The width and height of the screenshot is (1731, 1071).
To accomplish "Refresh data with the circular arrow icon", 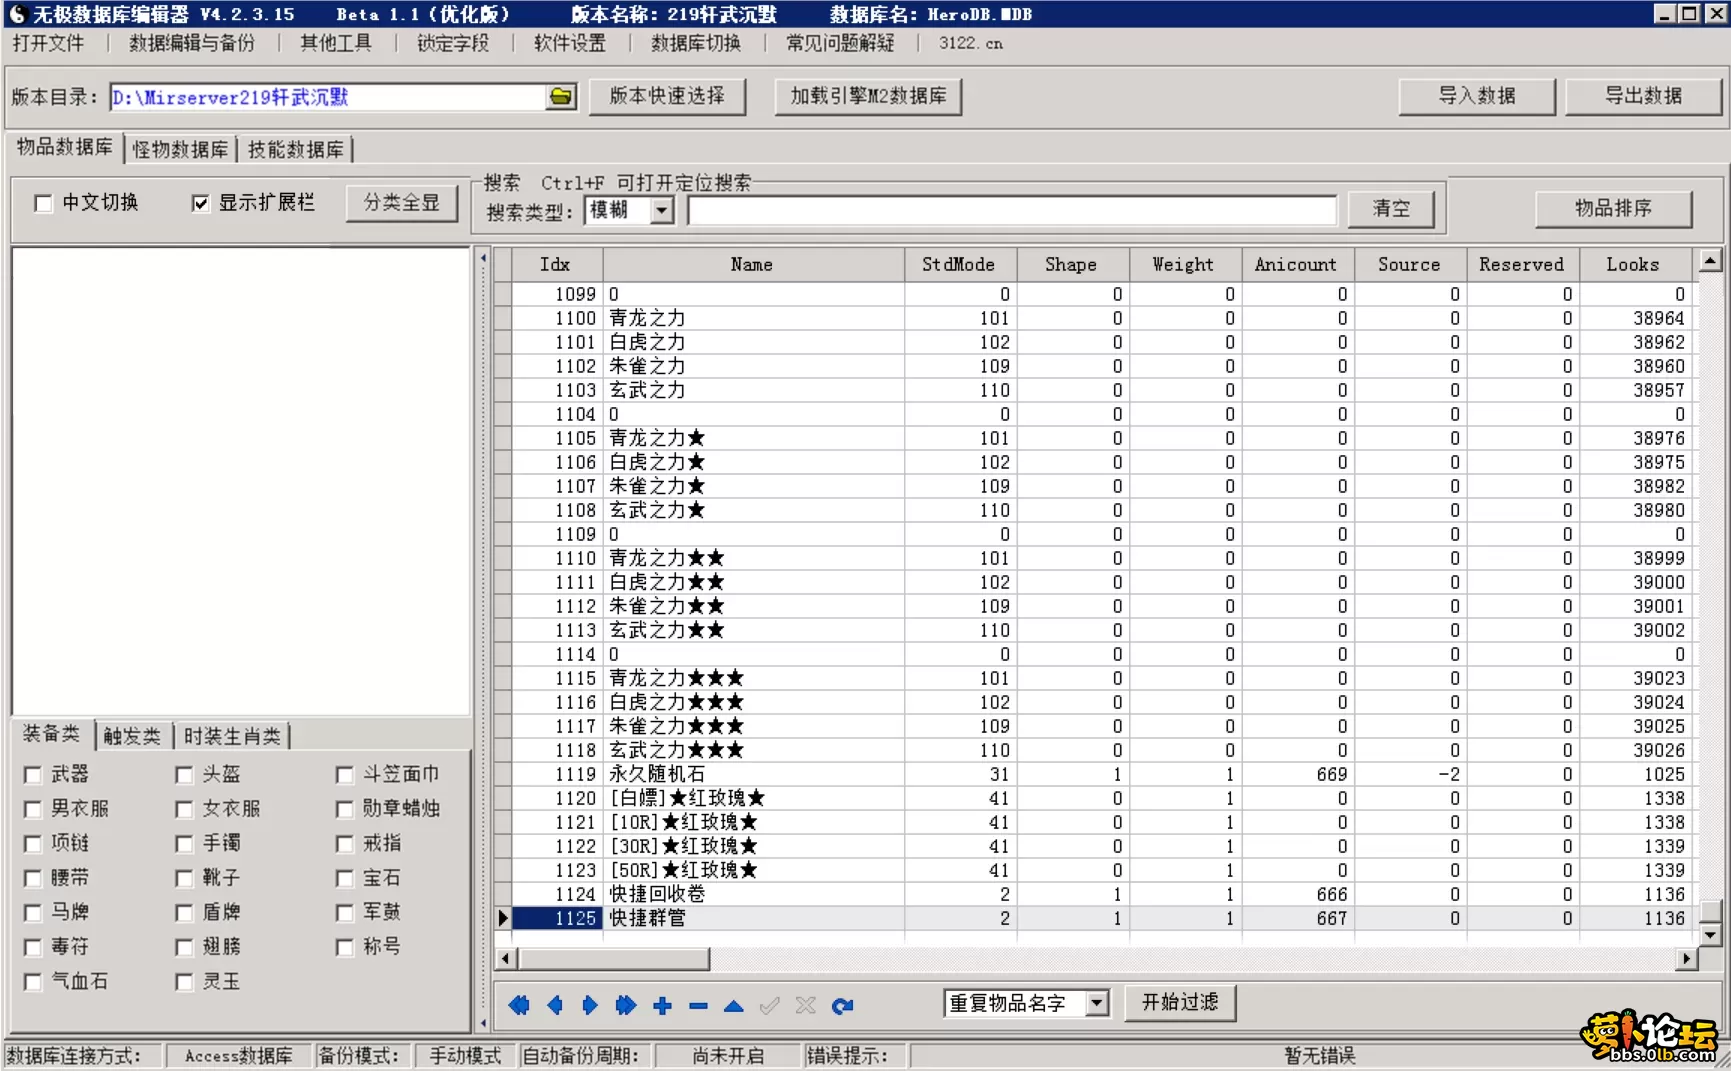I will 842,1005.
